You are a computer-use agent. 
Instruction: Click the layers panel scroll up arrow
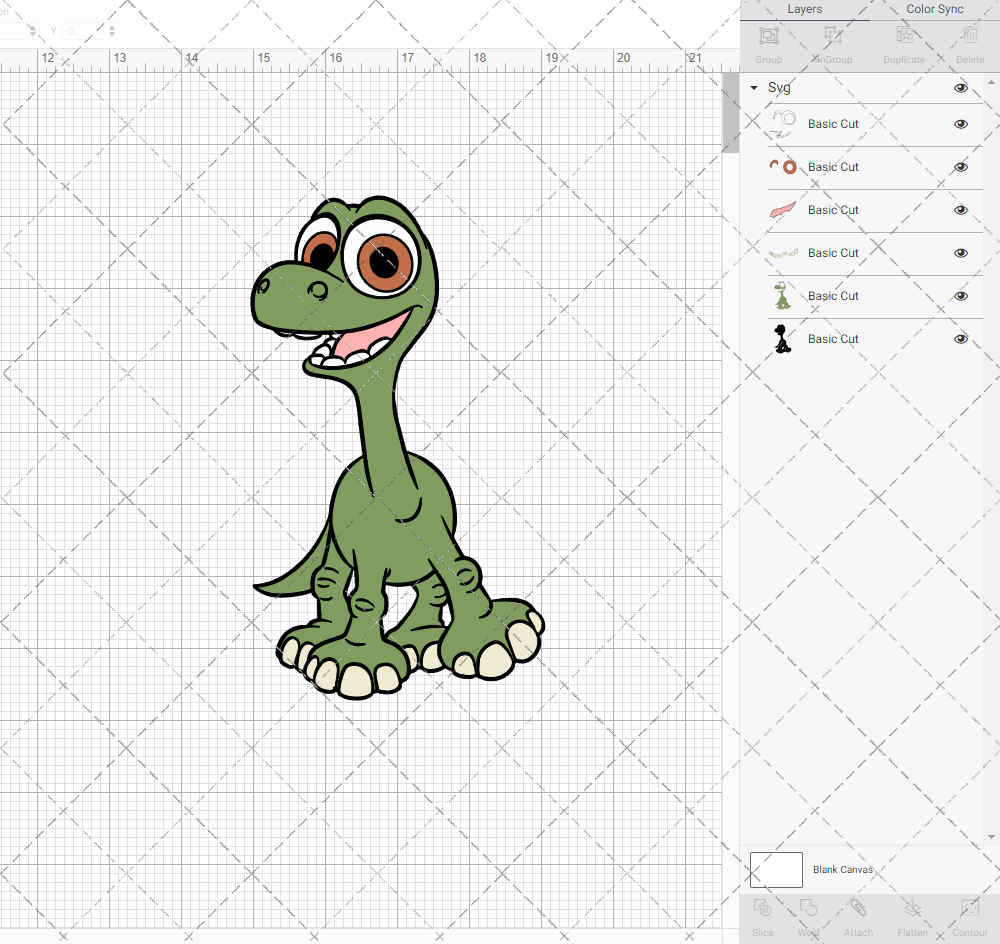coord(990,83)
